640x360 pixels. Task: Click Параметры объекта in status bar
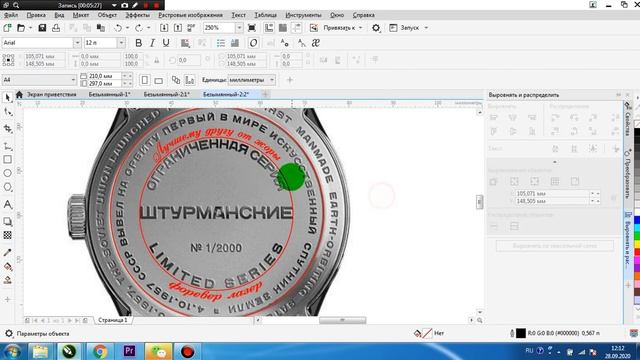[x=43, y=334]
